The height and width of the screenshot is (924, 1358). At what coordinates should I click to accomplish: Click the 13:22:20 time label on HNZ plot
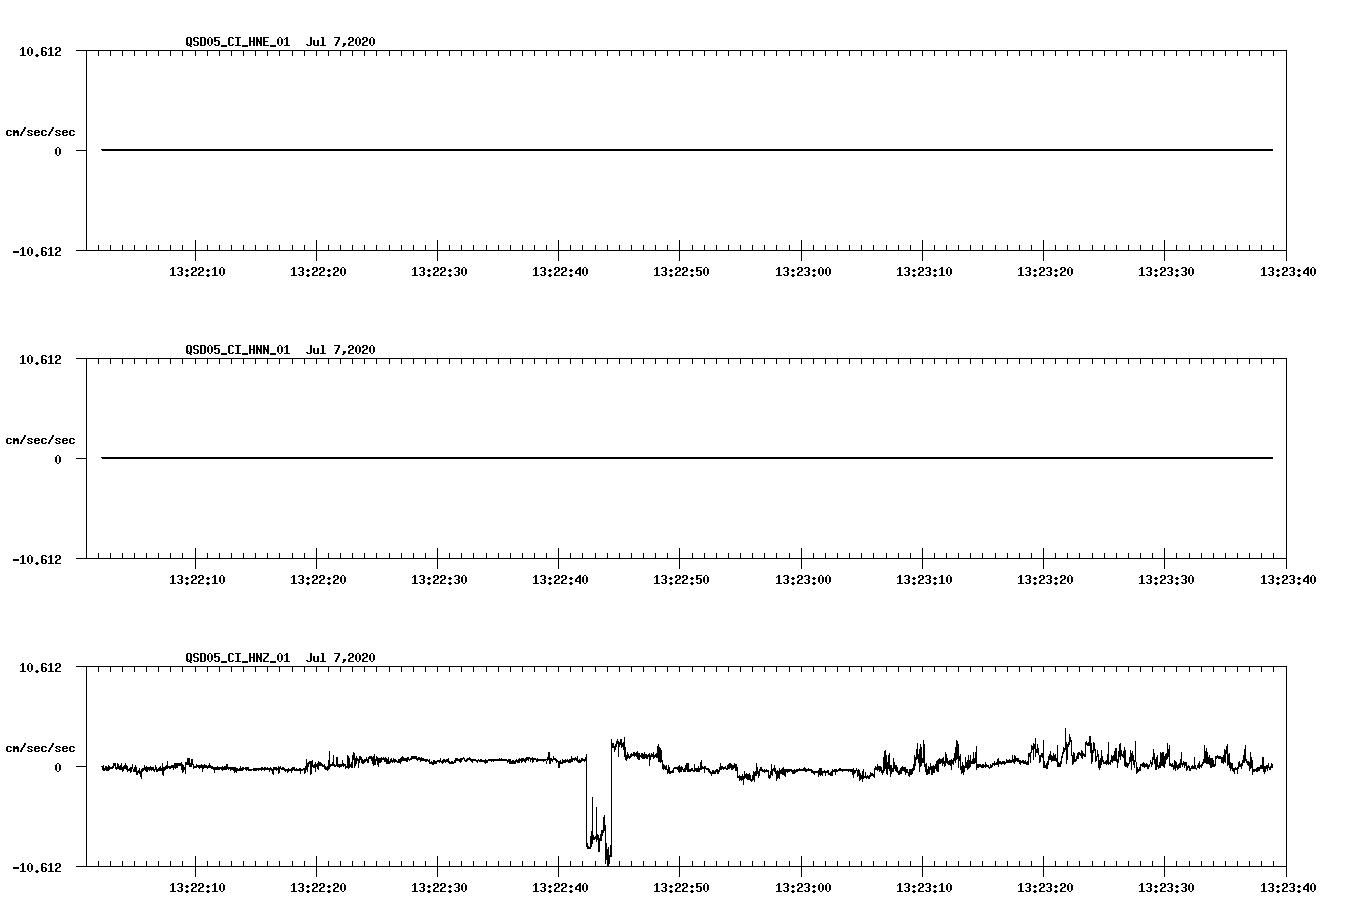[x=318, y=888]
